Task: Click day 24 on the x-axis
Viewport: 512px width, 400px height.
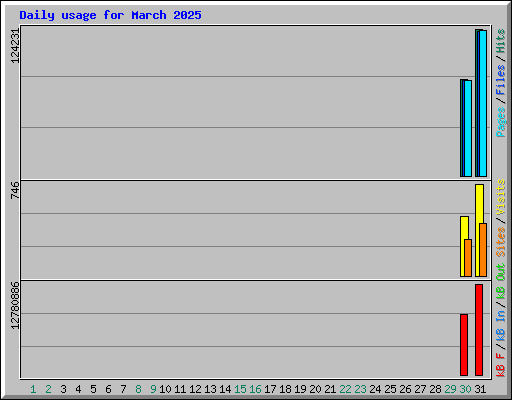Action: coord(375,389)
